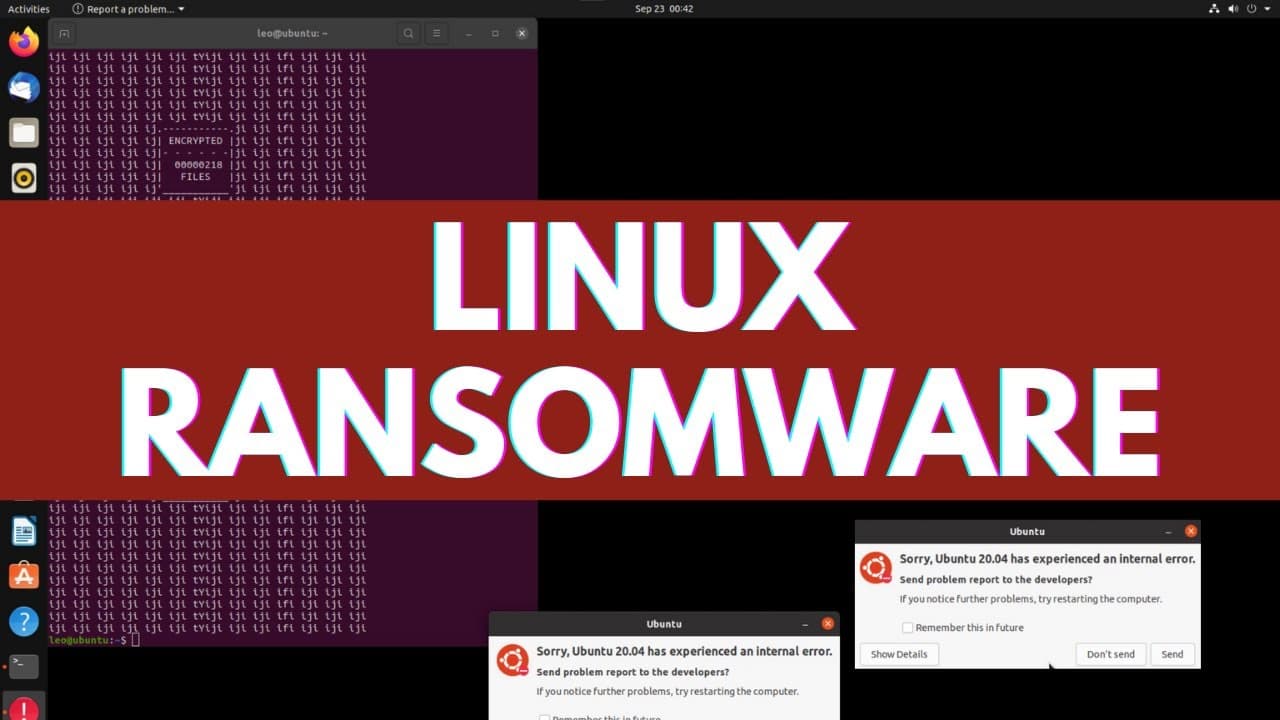1280x720 pixels.
Task: Click the 'Ubuntu' title of the right dialog
Action: click(1027, 532)
